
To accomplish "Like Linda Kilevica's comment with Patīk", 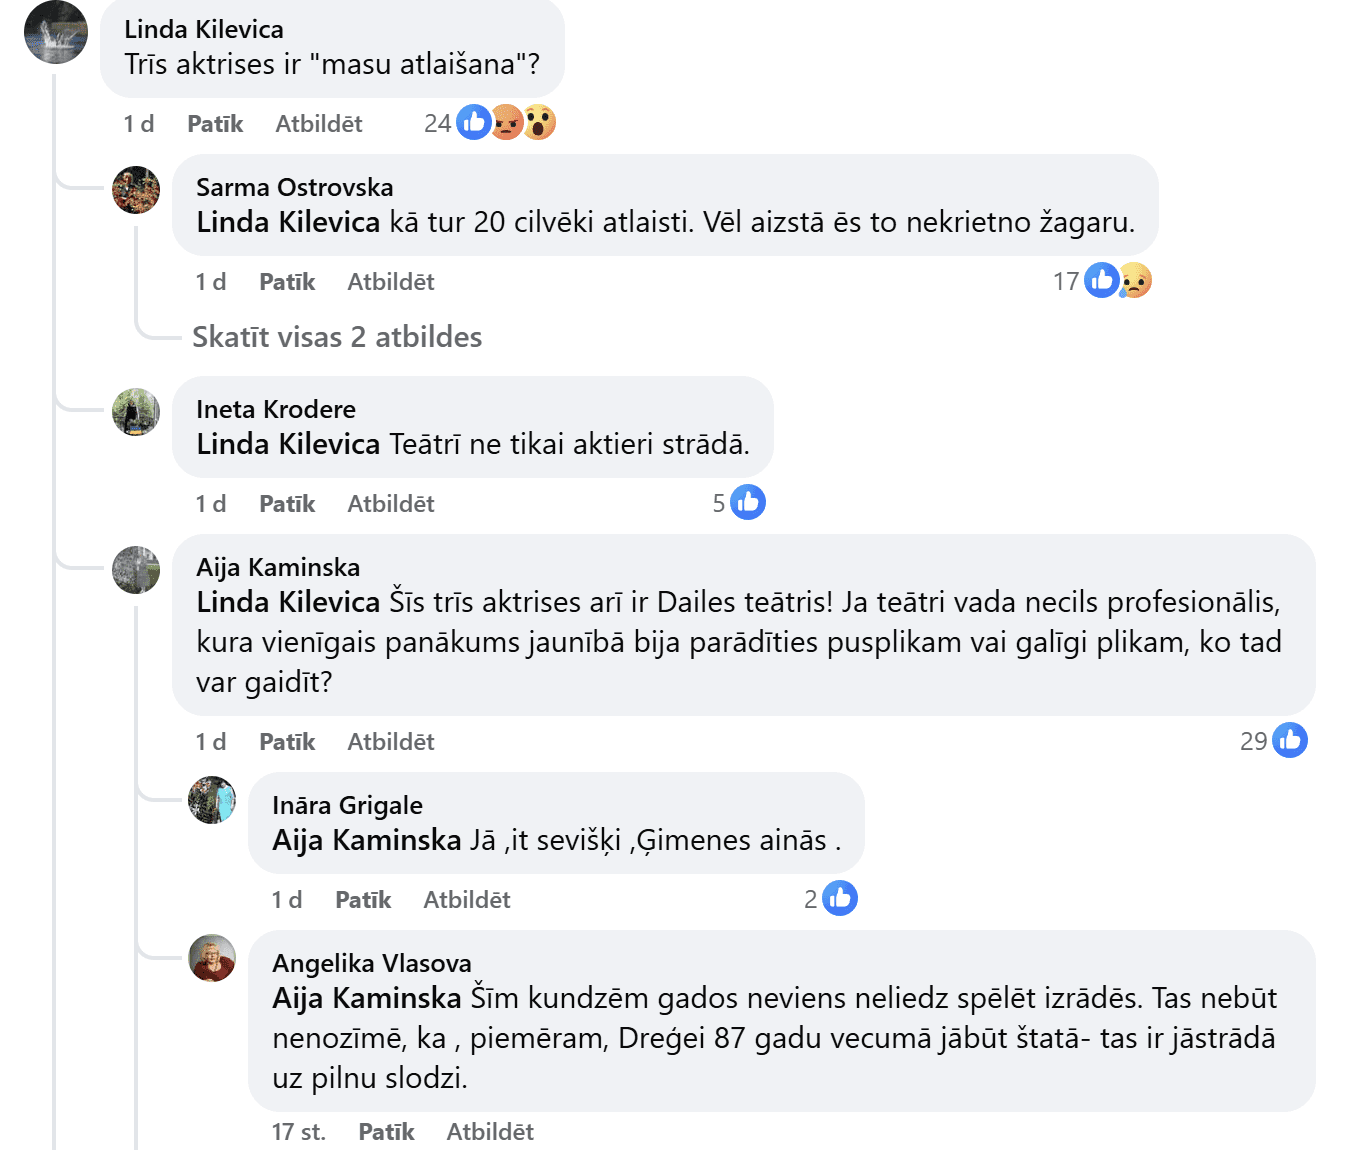I will 215,124.
